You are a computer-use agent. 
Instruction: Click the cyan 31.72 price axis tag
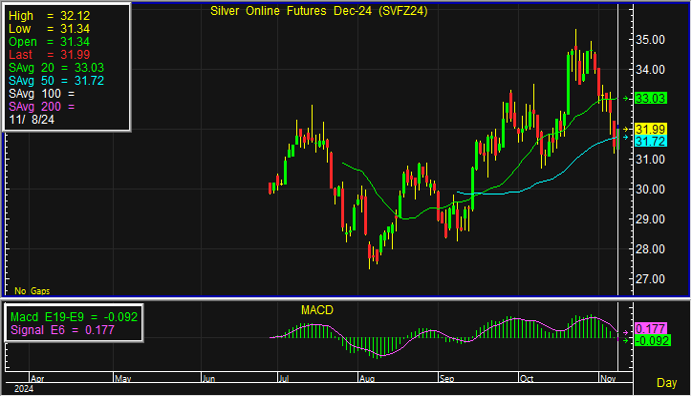coord(651,142)
